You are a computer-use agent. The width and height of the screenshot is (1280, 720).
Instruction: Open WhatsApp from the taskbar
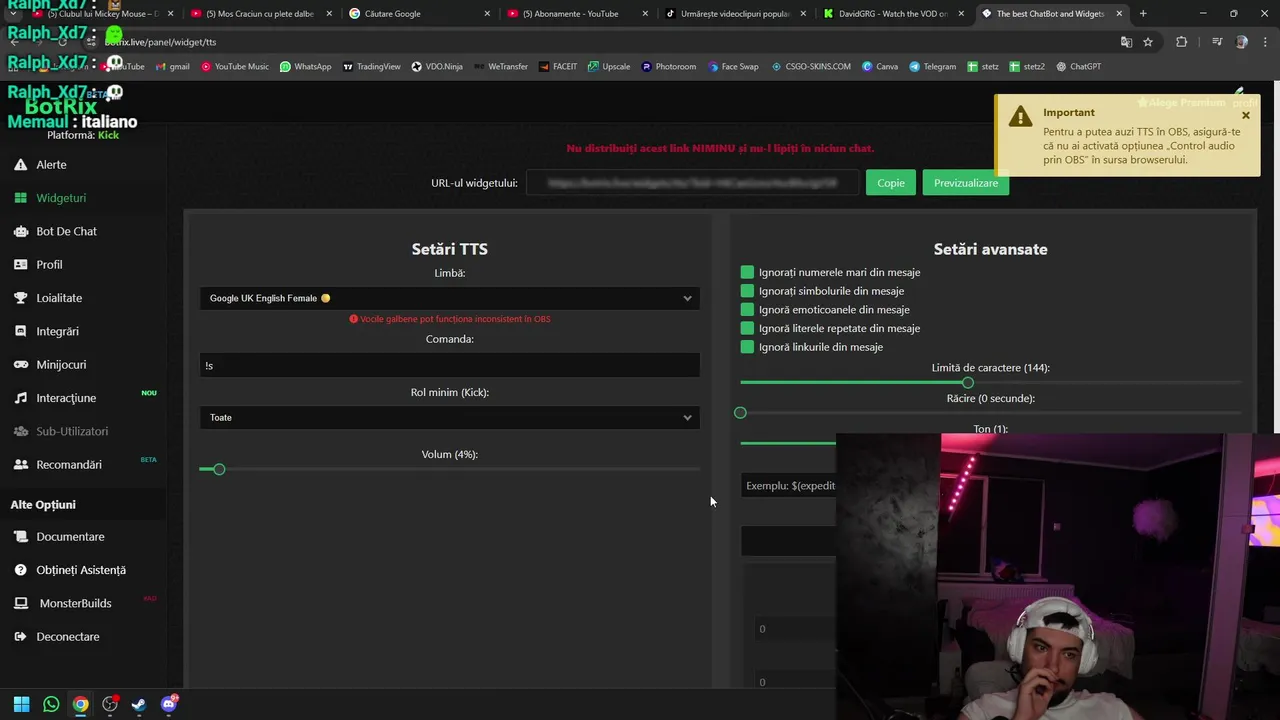[51, 704]
